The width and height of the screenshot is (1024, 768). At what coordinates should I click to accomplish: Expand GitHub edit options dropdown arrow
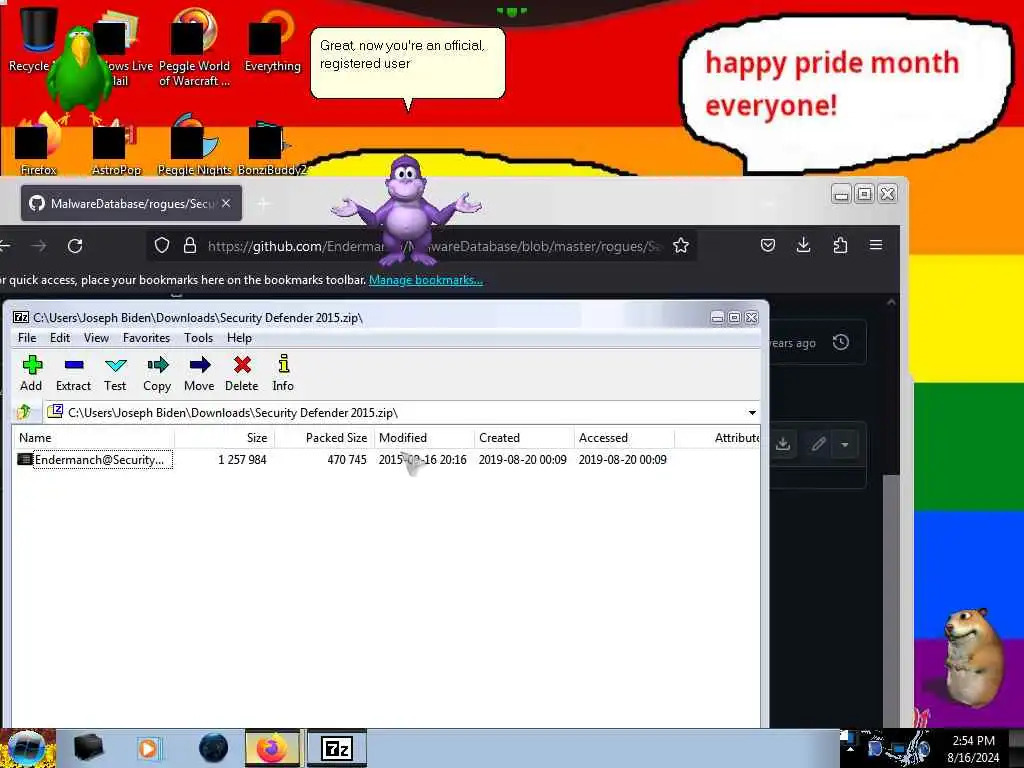coord(845,445)
